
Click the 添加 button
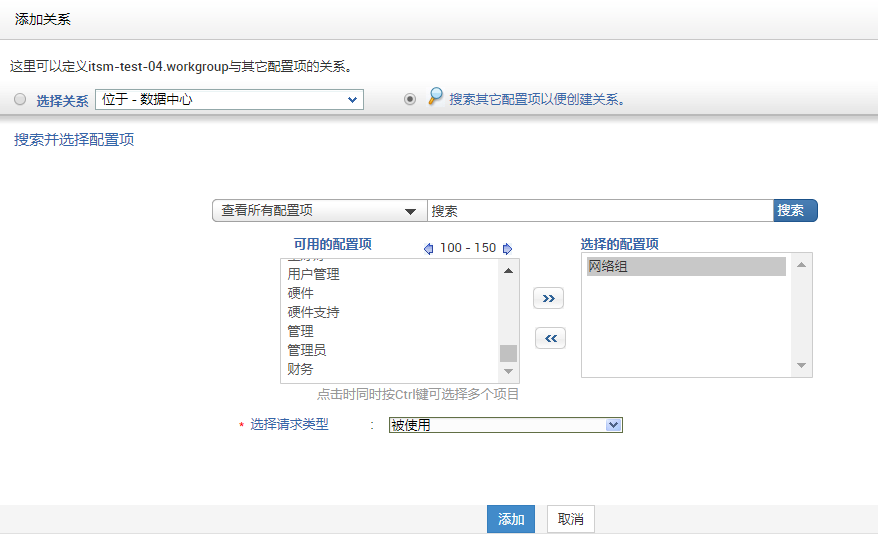click(x=511, y=519)
